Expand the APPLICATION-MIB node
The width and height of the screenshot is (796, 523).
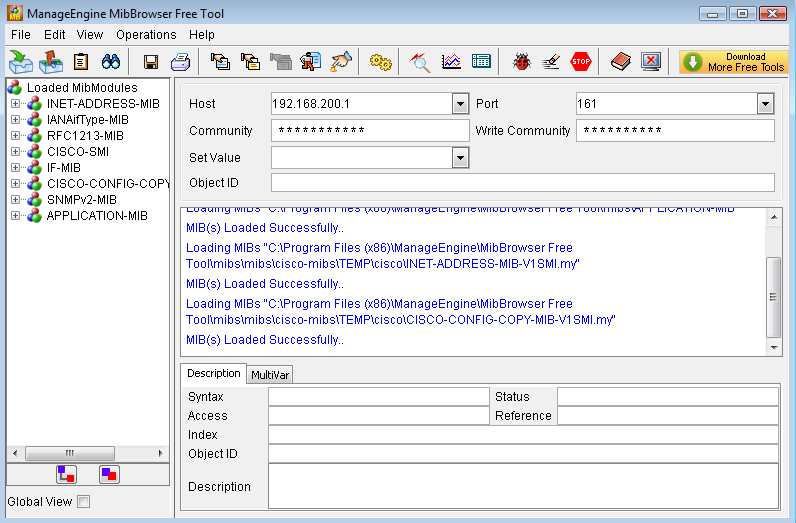15,215
